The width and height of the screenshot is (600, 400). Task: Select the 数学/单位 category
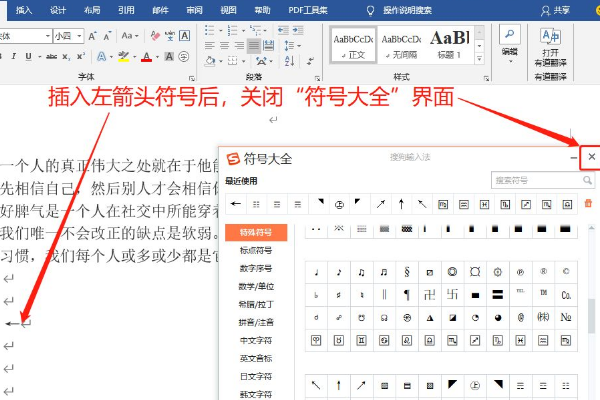[x=256, y=286]
